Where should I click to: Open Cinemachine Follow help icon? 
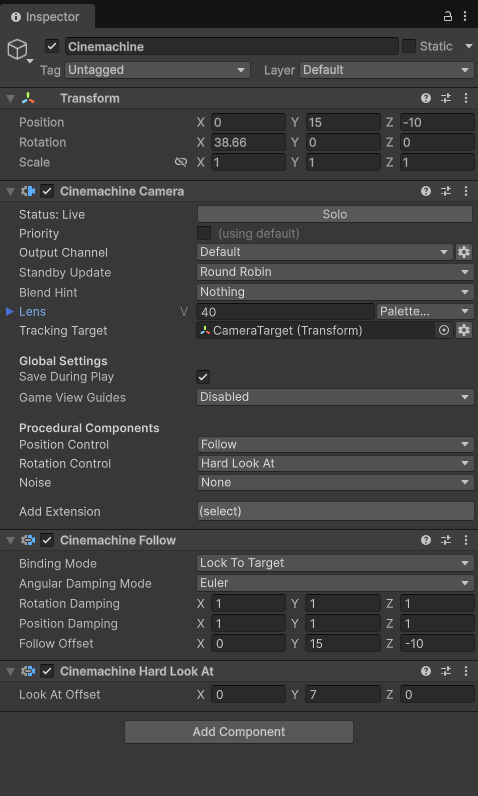click(x=426, y=540)
